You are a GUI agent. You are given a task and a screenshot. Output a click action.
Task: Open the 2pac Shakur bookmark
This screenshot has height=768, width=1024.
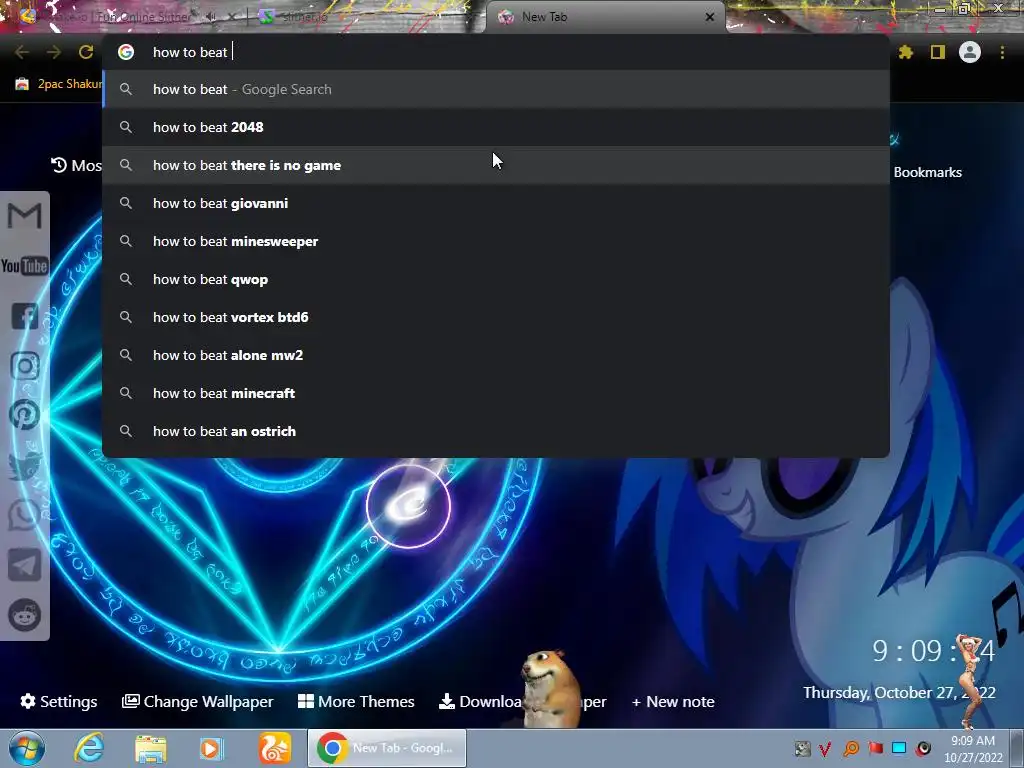click(x=59, y=84)
